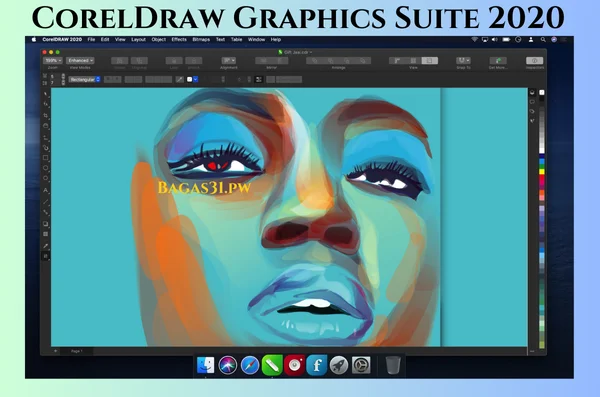Image resolution: width=600 pixels, height=397 pixels.
Task: Open the Trash in the Dock
Action: [393, 365]
